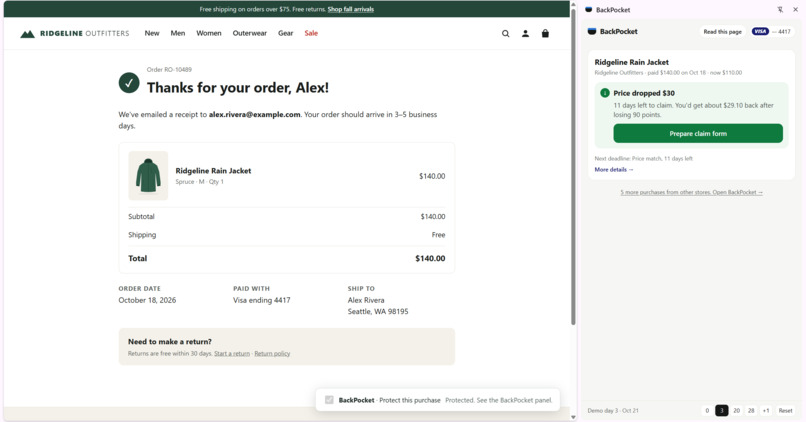Click the Total $140.00 amount
This screenshot has width=806, height=422.
click(x=430, y=259)
